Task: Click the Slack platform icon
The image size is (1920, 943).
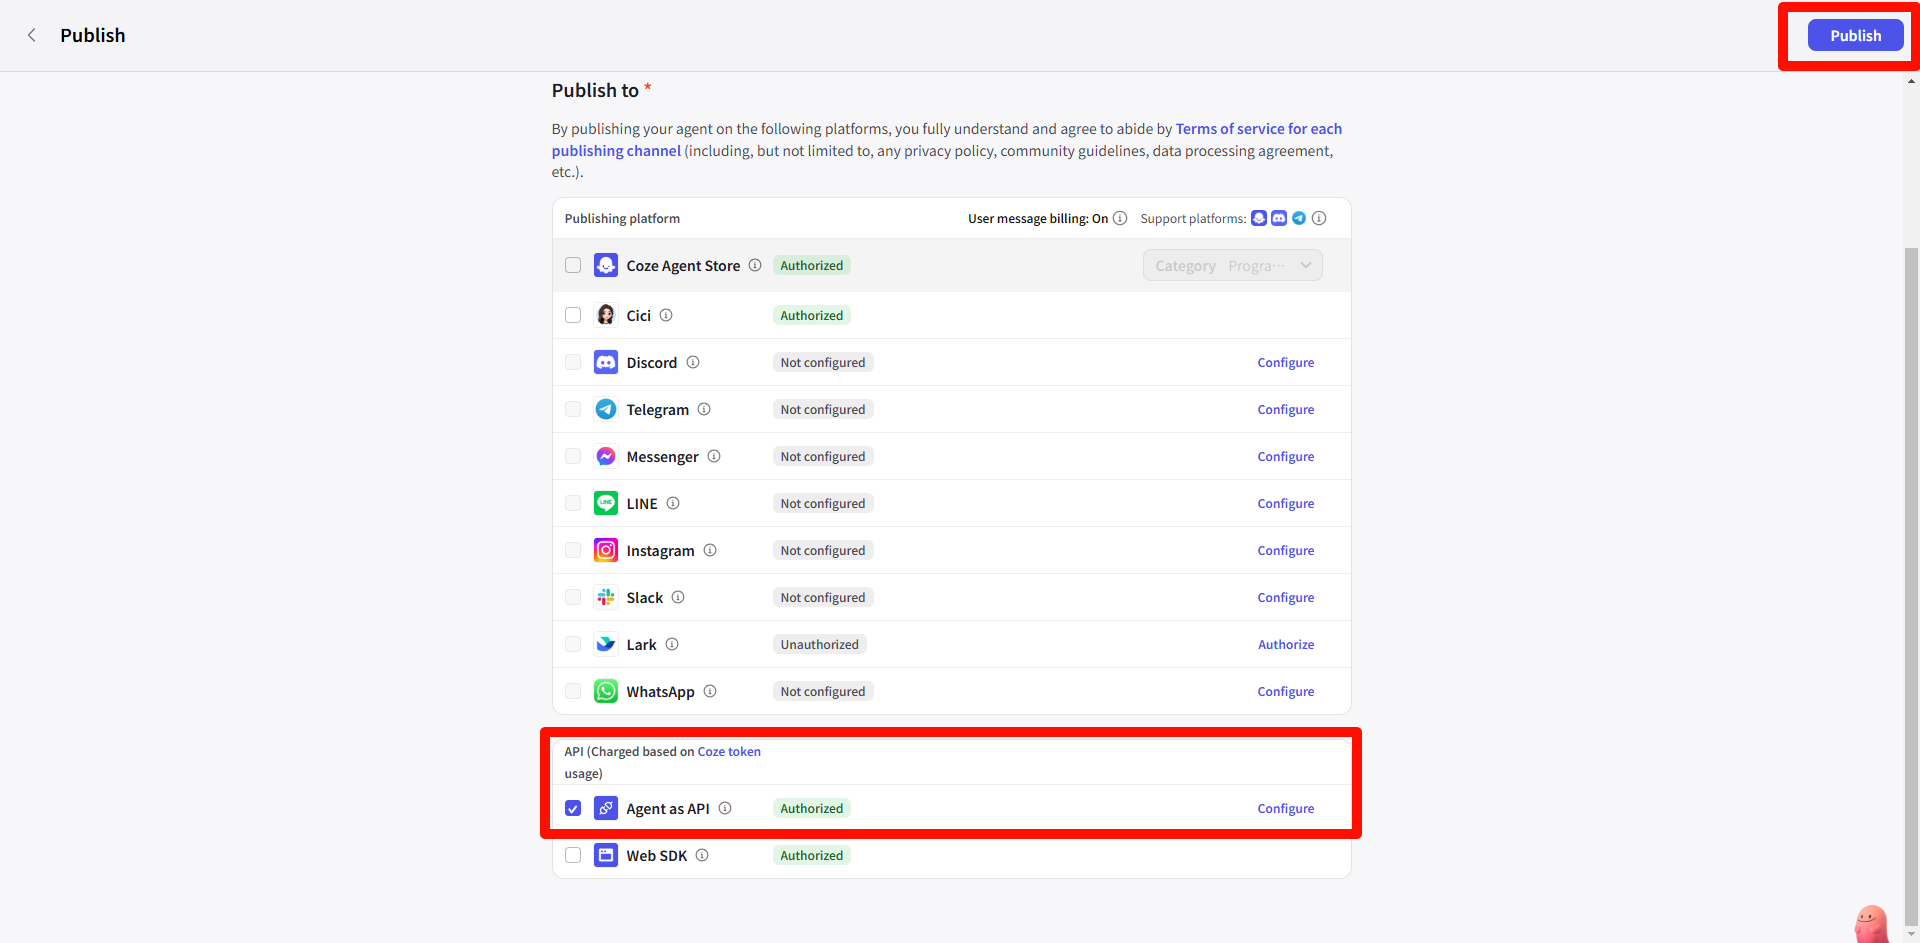Action: (605, 597)
